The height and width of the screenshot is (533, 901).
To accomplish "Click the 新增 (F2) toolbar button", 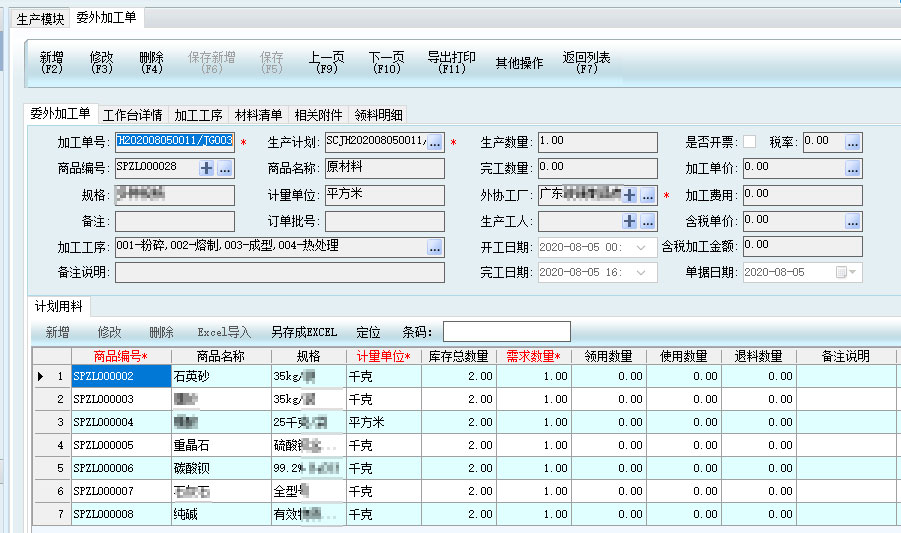I will pos(52,62).
